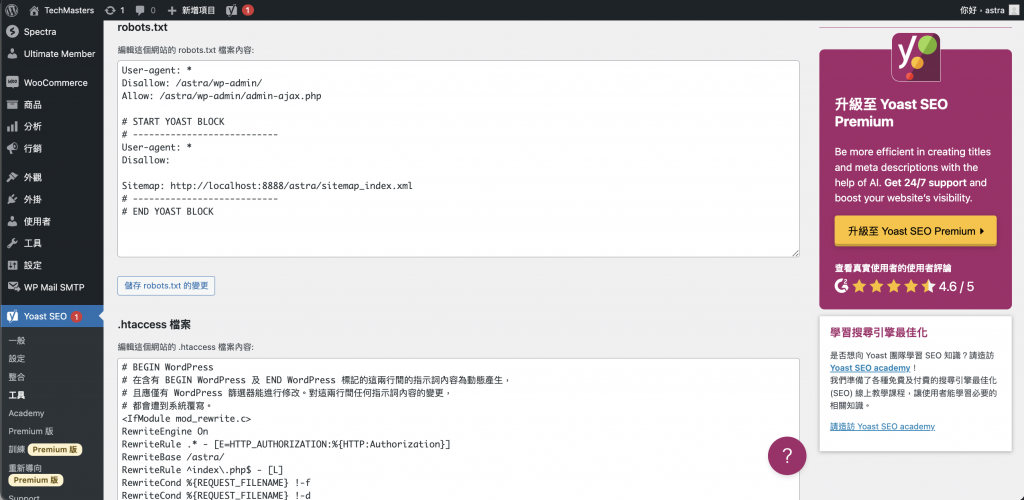Select the Yoast SEO sidebar menu

coord(52,317)
